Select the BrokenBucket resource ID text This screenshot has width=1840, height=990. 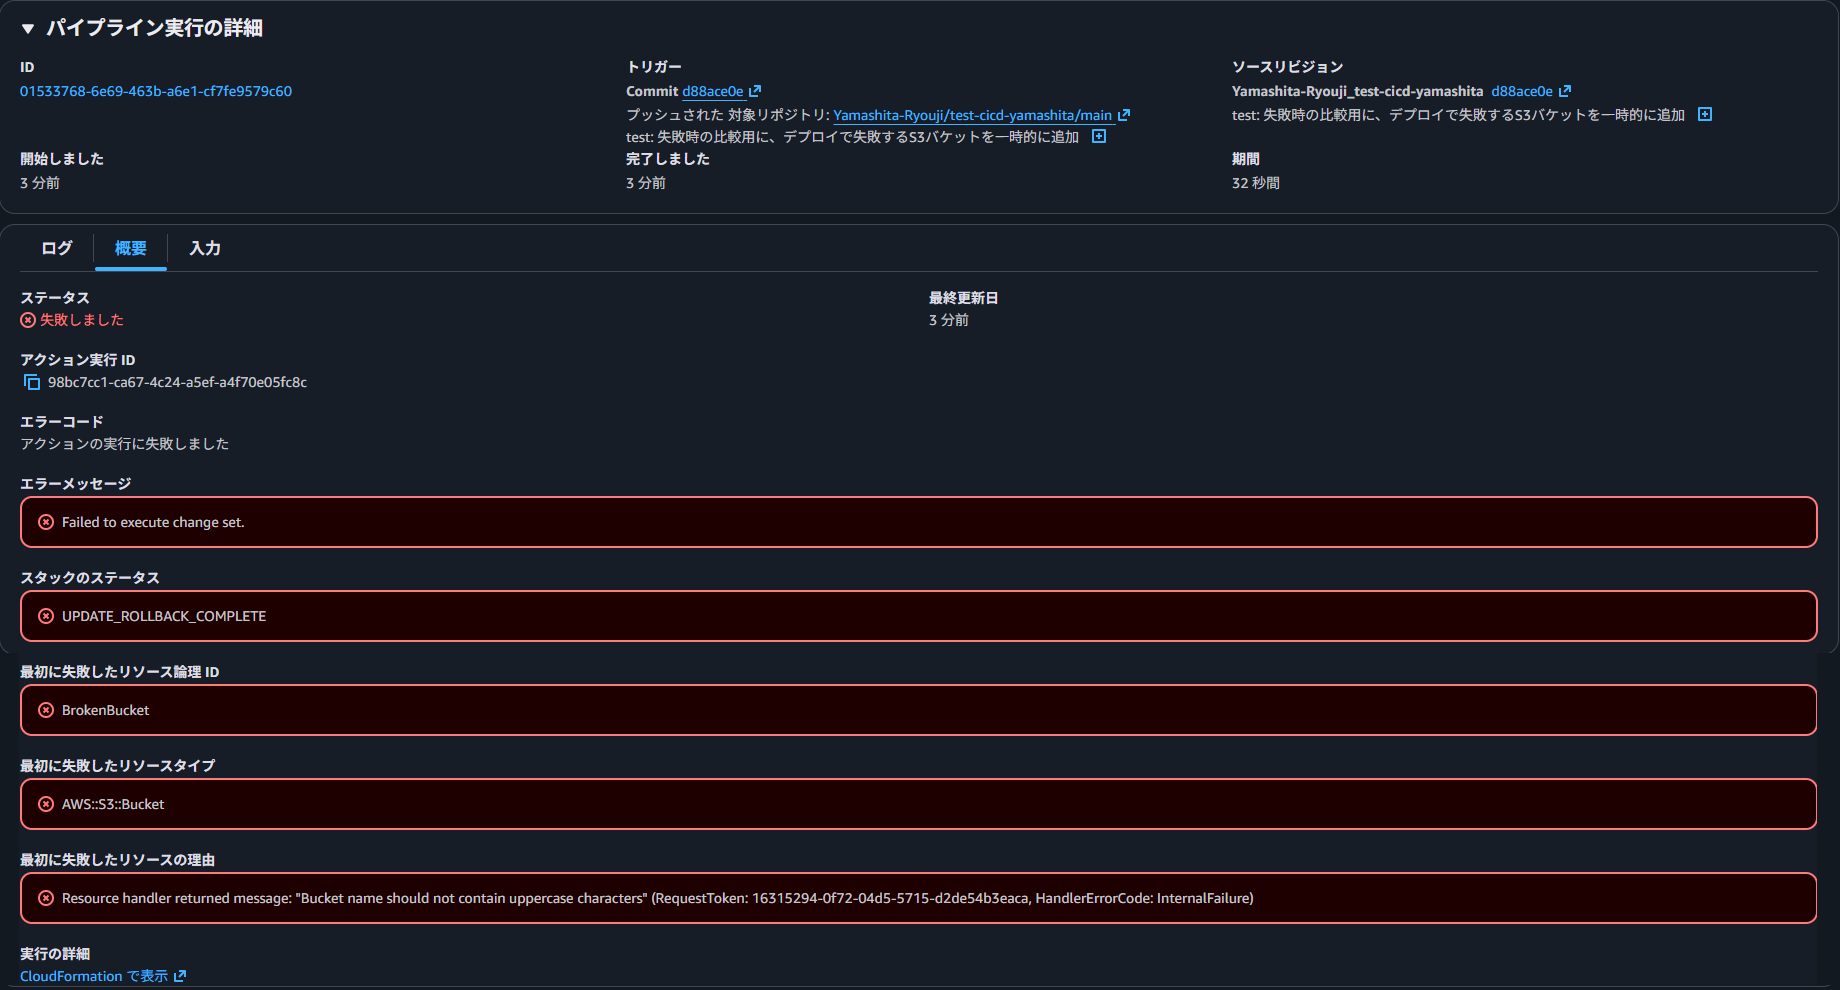click(105, 710)
